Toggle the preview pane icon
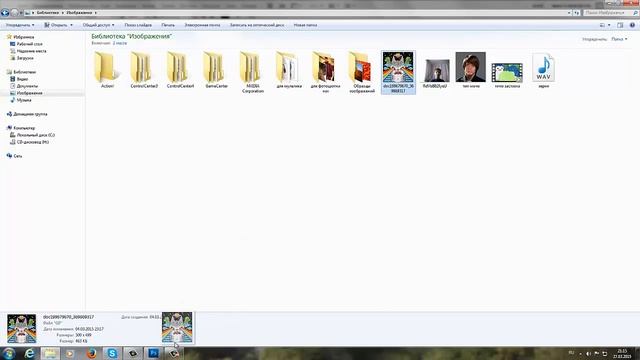Image resolution: width=640 pixels, height=360 pixels. [620, 25]
